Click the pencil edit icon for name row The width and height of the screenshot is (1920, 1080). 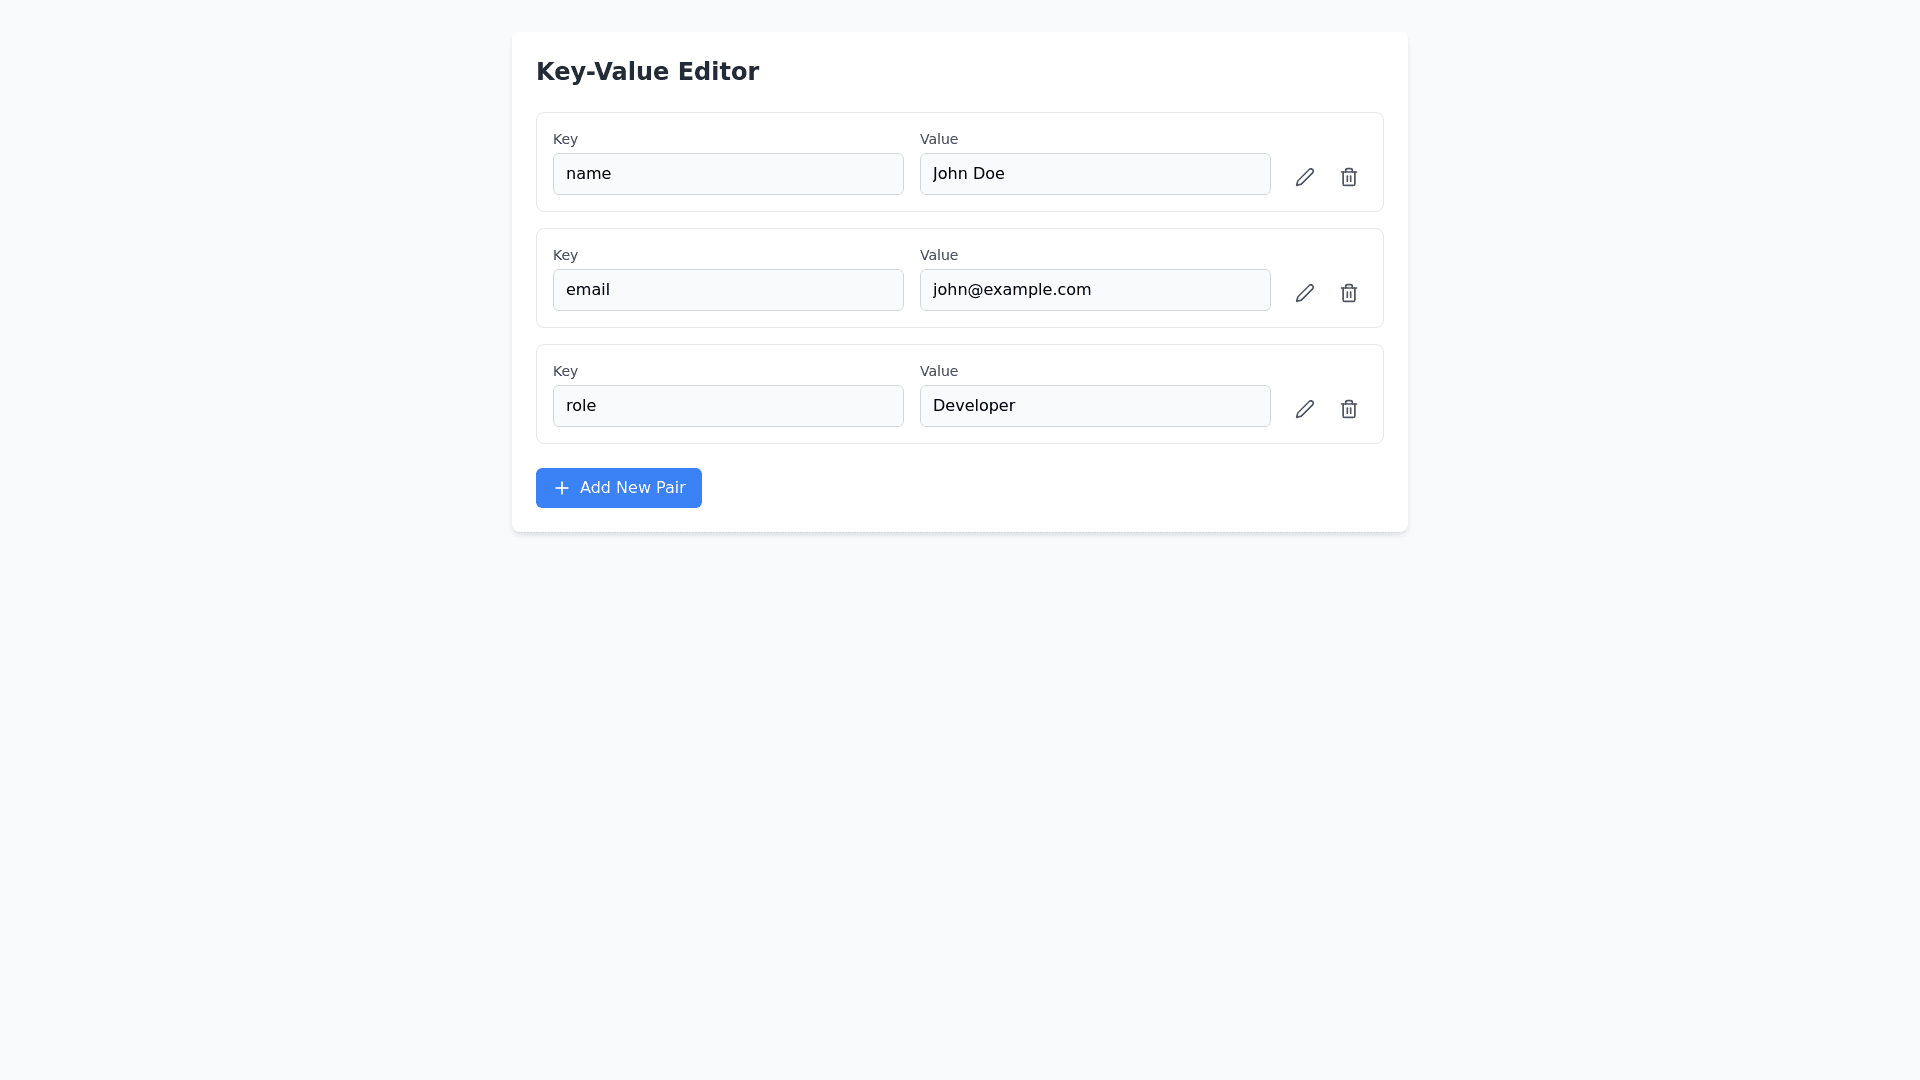1305,177
